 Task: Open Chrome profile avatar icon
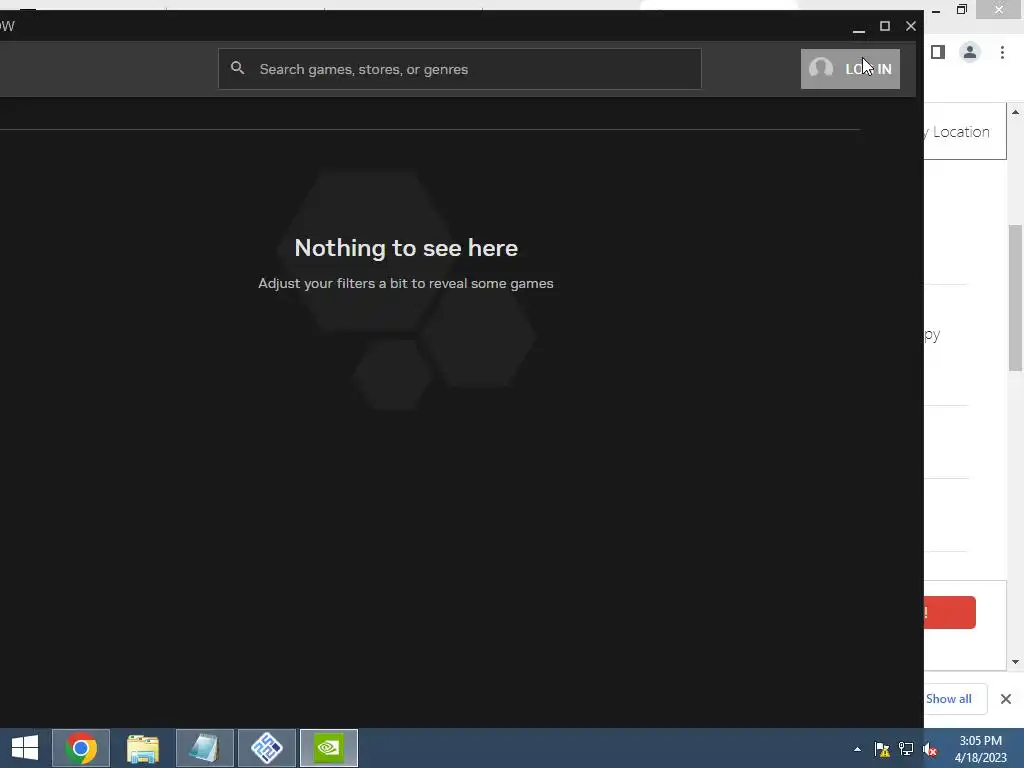(x=970, y=52)
